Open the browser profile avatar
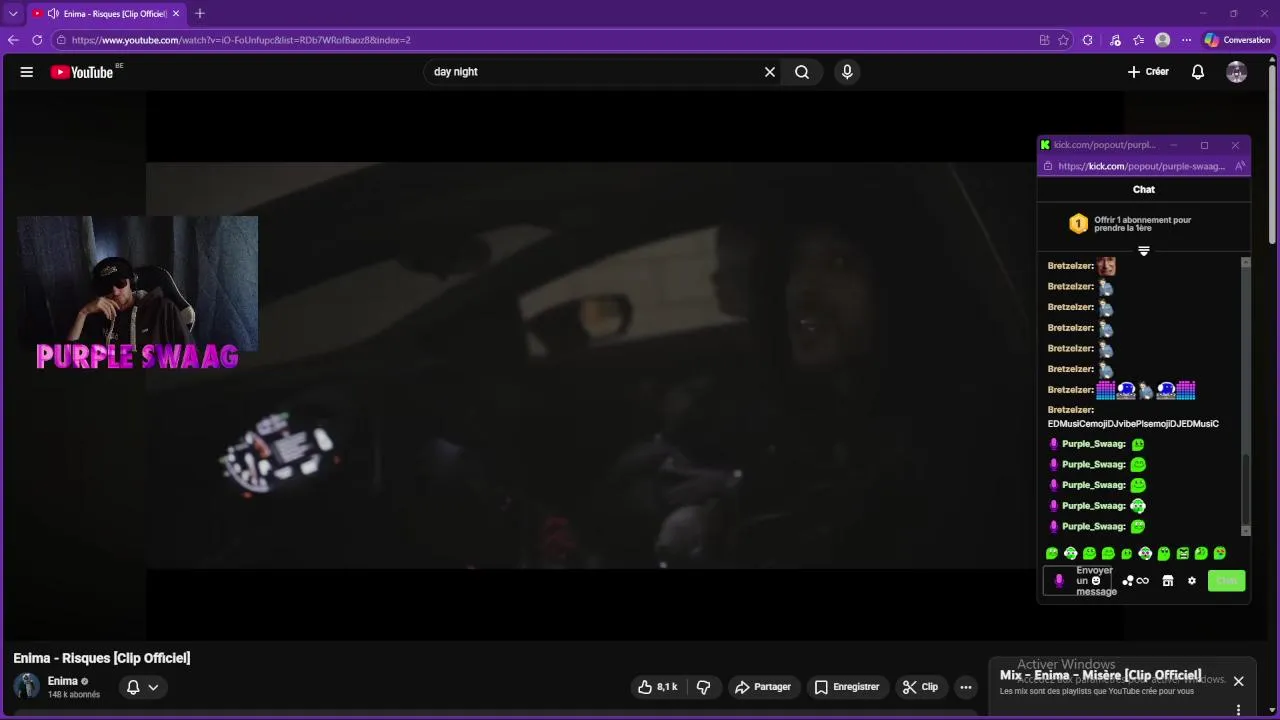 coord(1162,40)
